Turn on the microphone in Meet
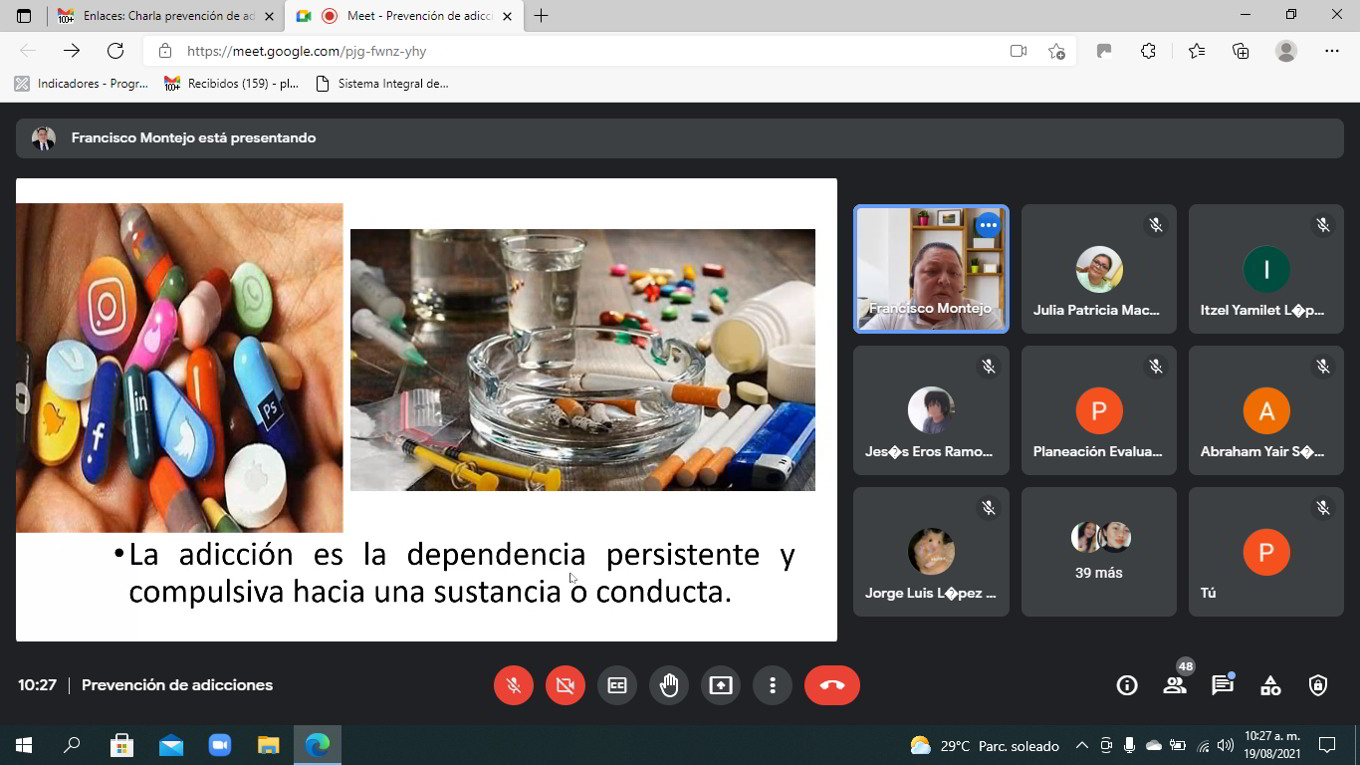This screenshot has width=1360, height=765. pyautogui.click(x=513, y=685)
